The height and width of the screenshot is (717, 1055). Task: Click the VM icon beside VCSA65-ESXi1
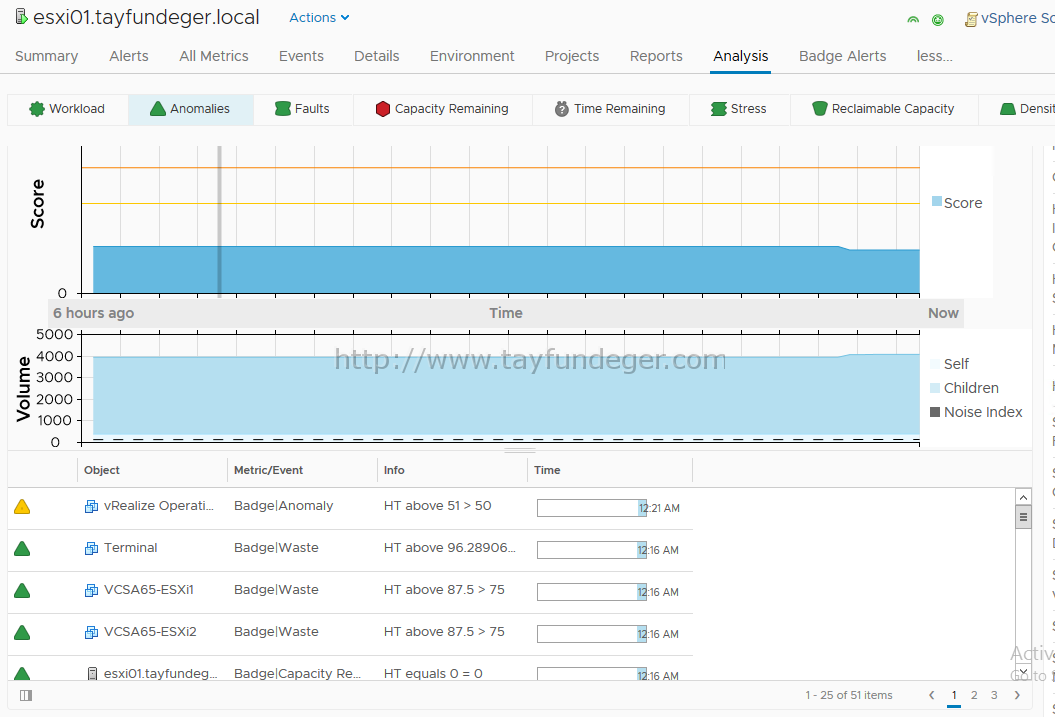coord(92,591)
